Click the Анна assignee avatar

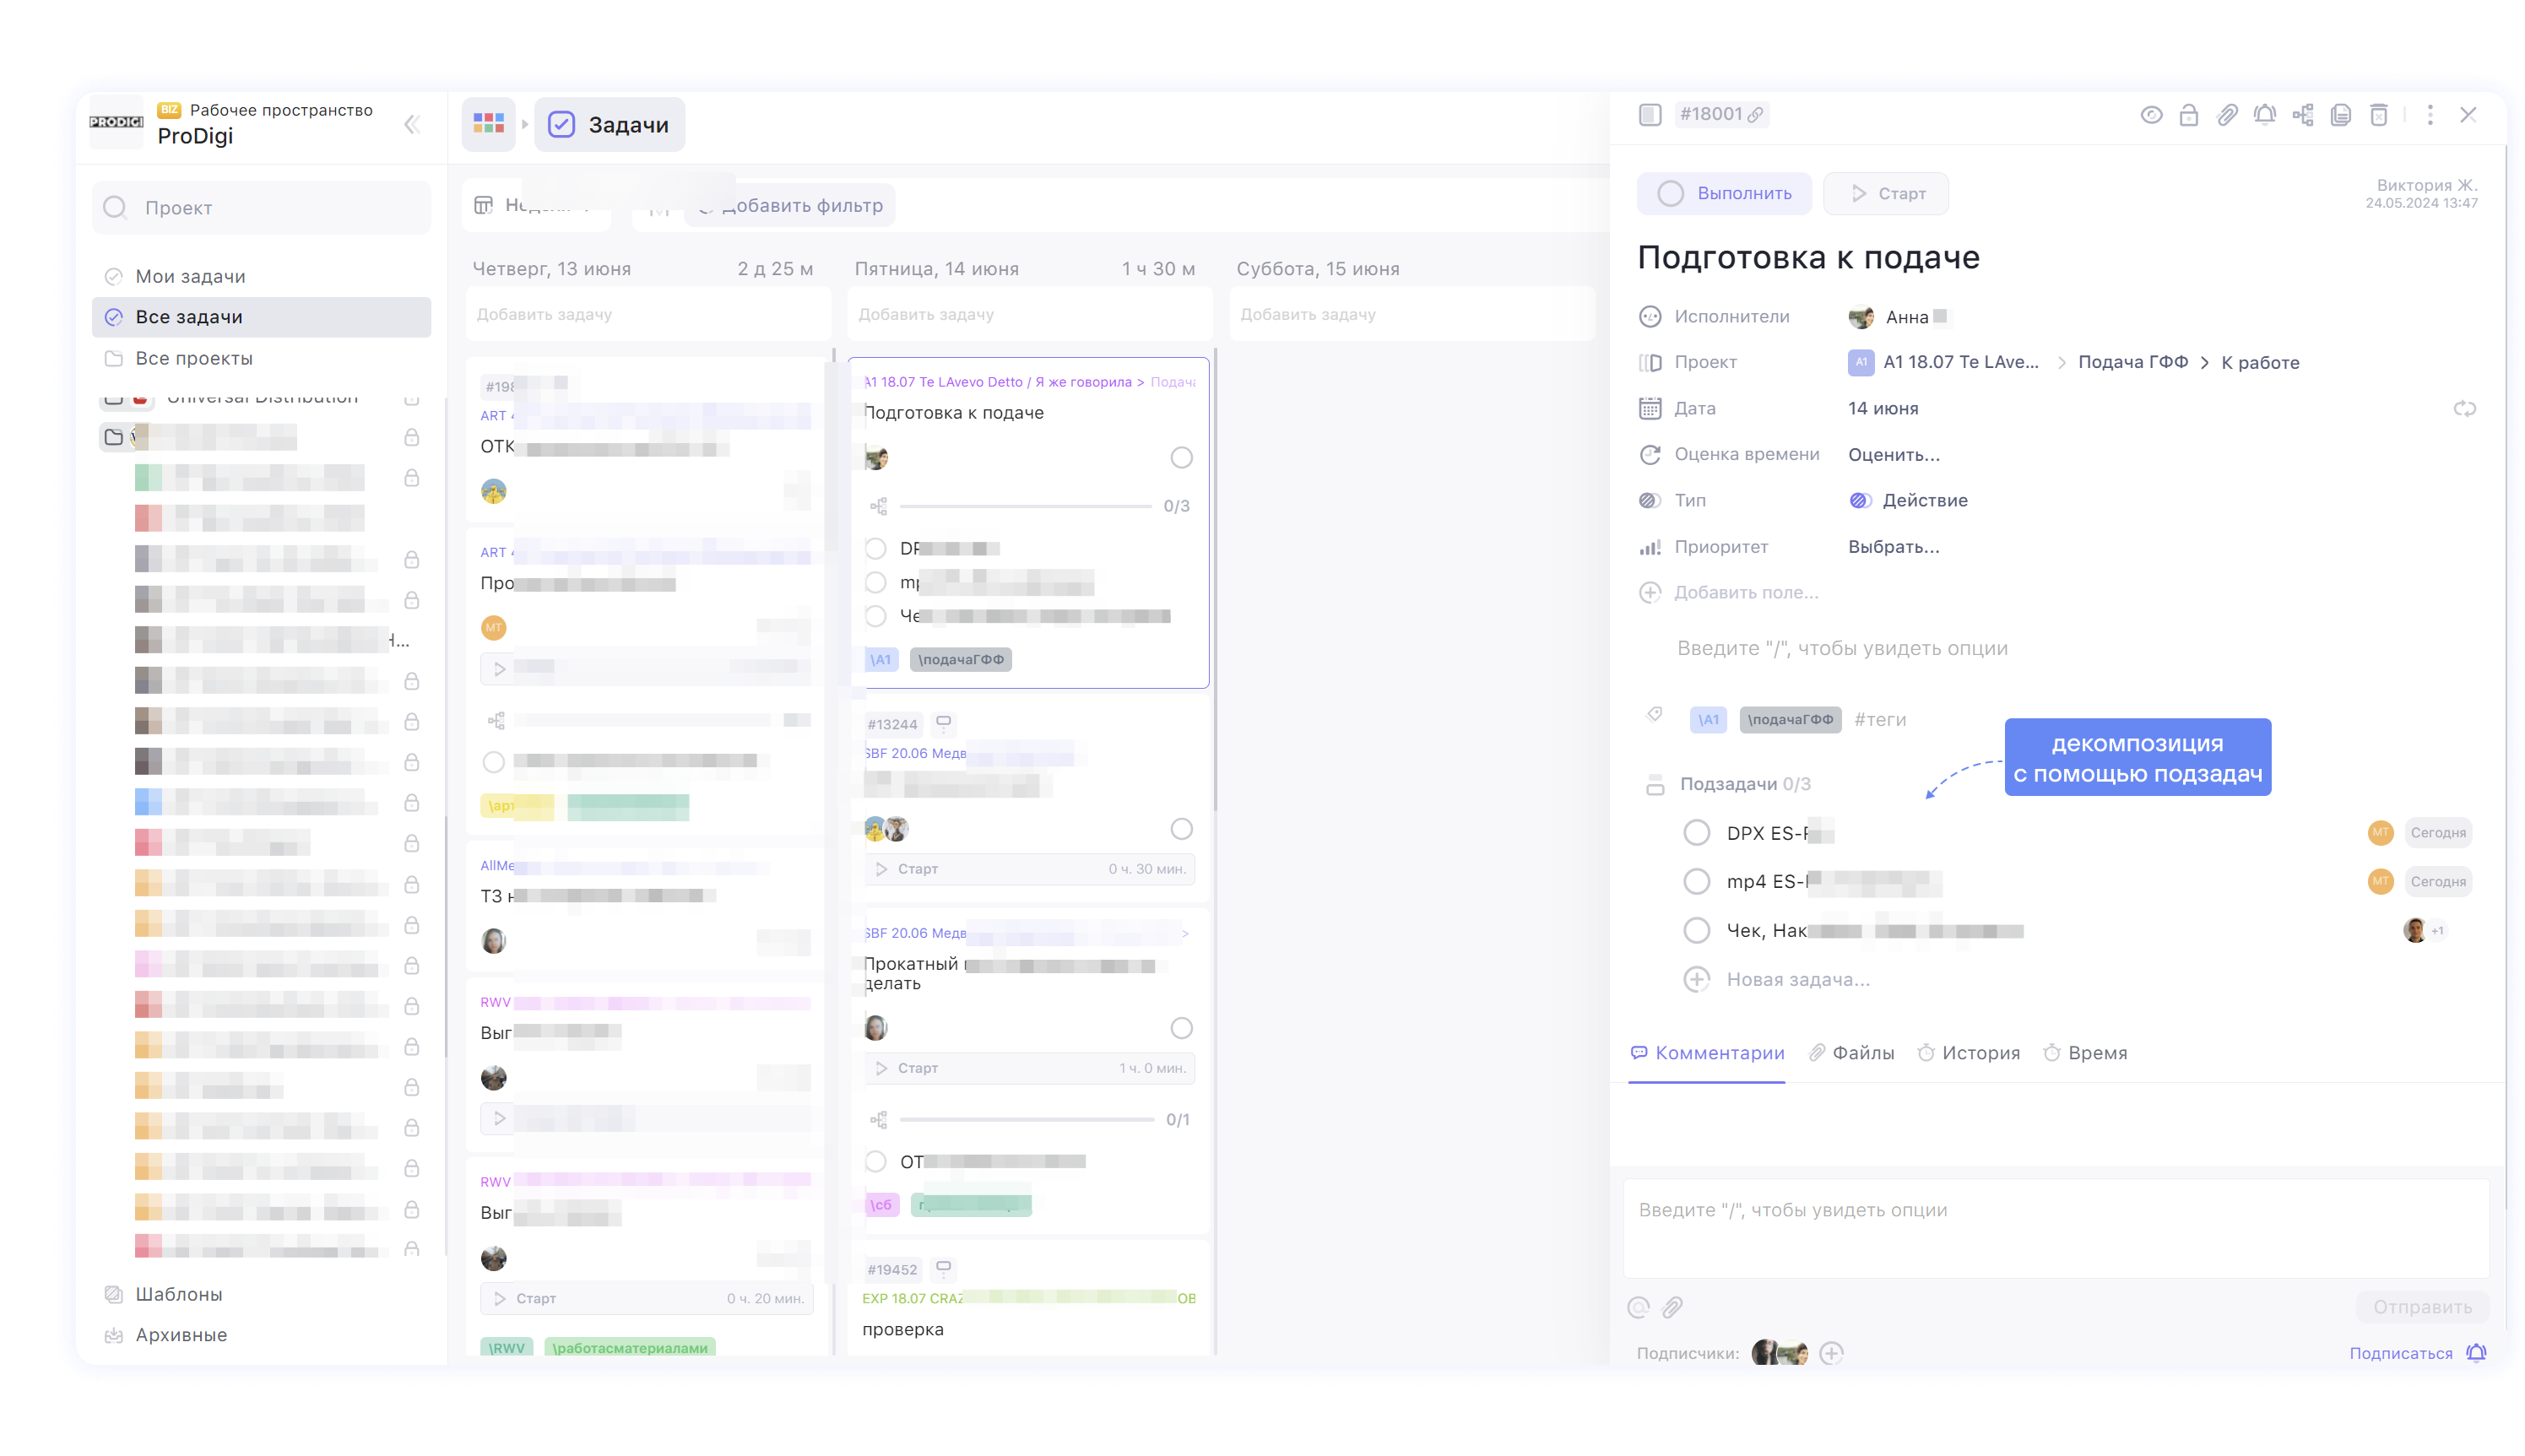tap(1860, 317)
